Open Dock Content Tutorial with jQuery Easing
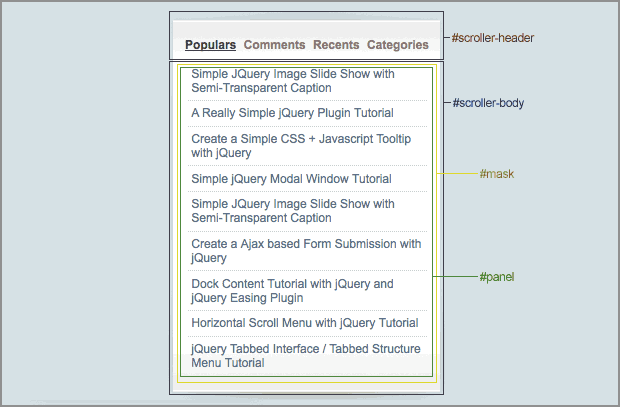 coord(292,290)
